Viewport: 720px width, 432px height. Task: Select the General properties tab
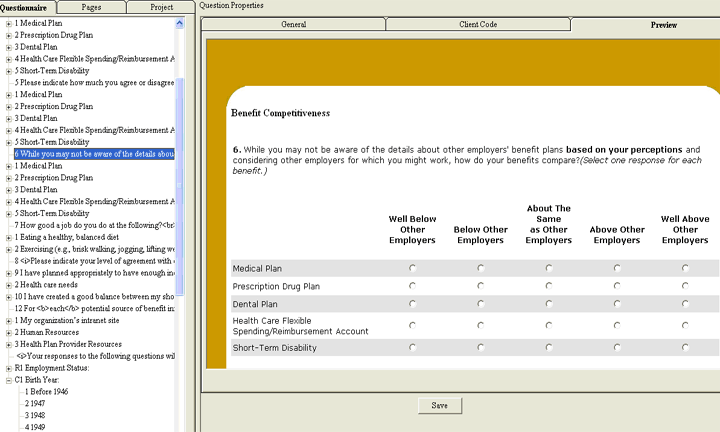click(x=293, y=24)
